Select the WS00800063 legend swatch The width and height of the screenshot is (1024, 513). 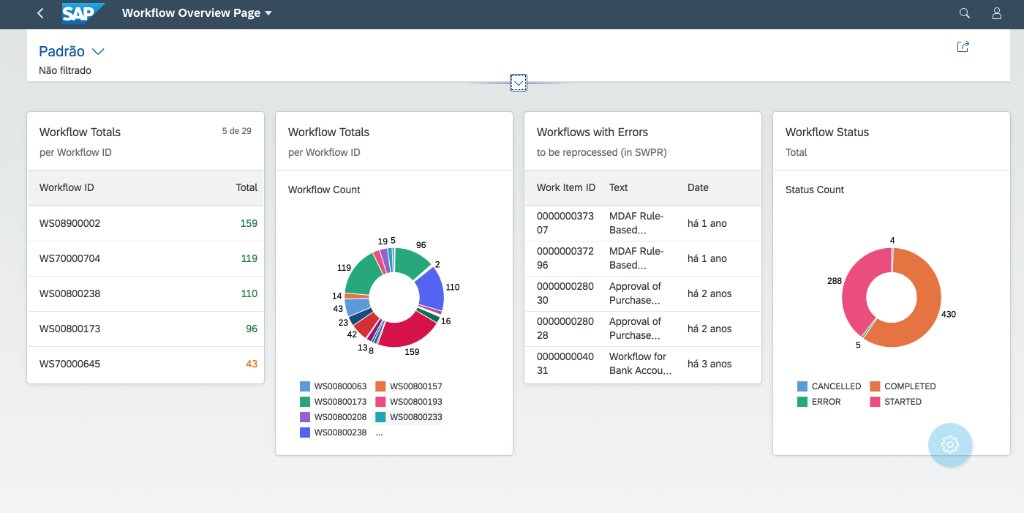(305, 386)
